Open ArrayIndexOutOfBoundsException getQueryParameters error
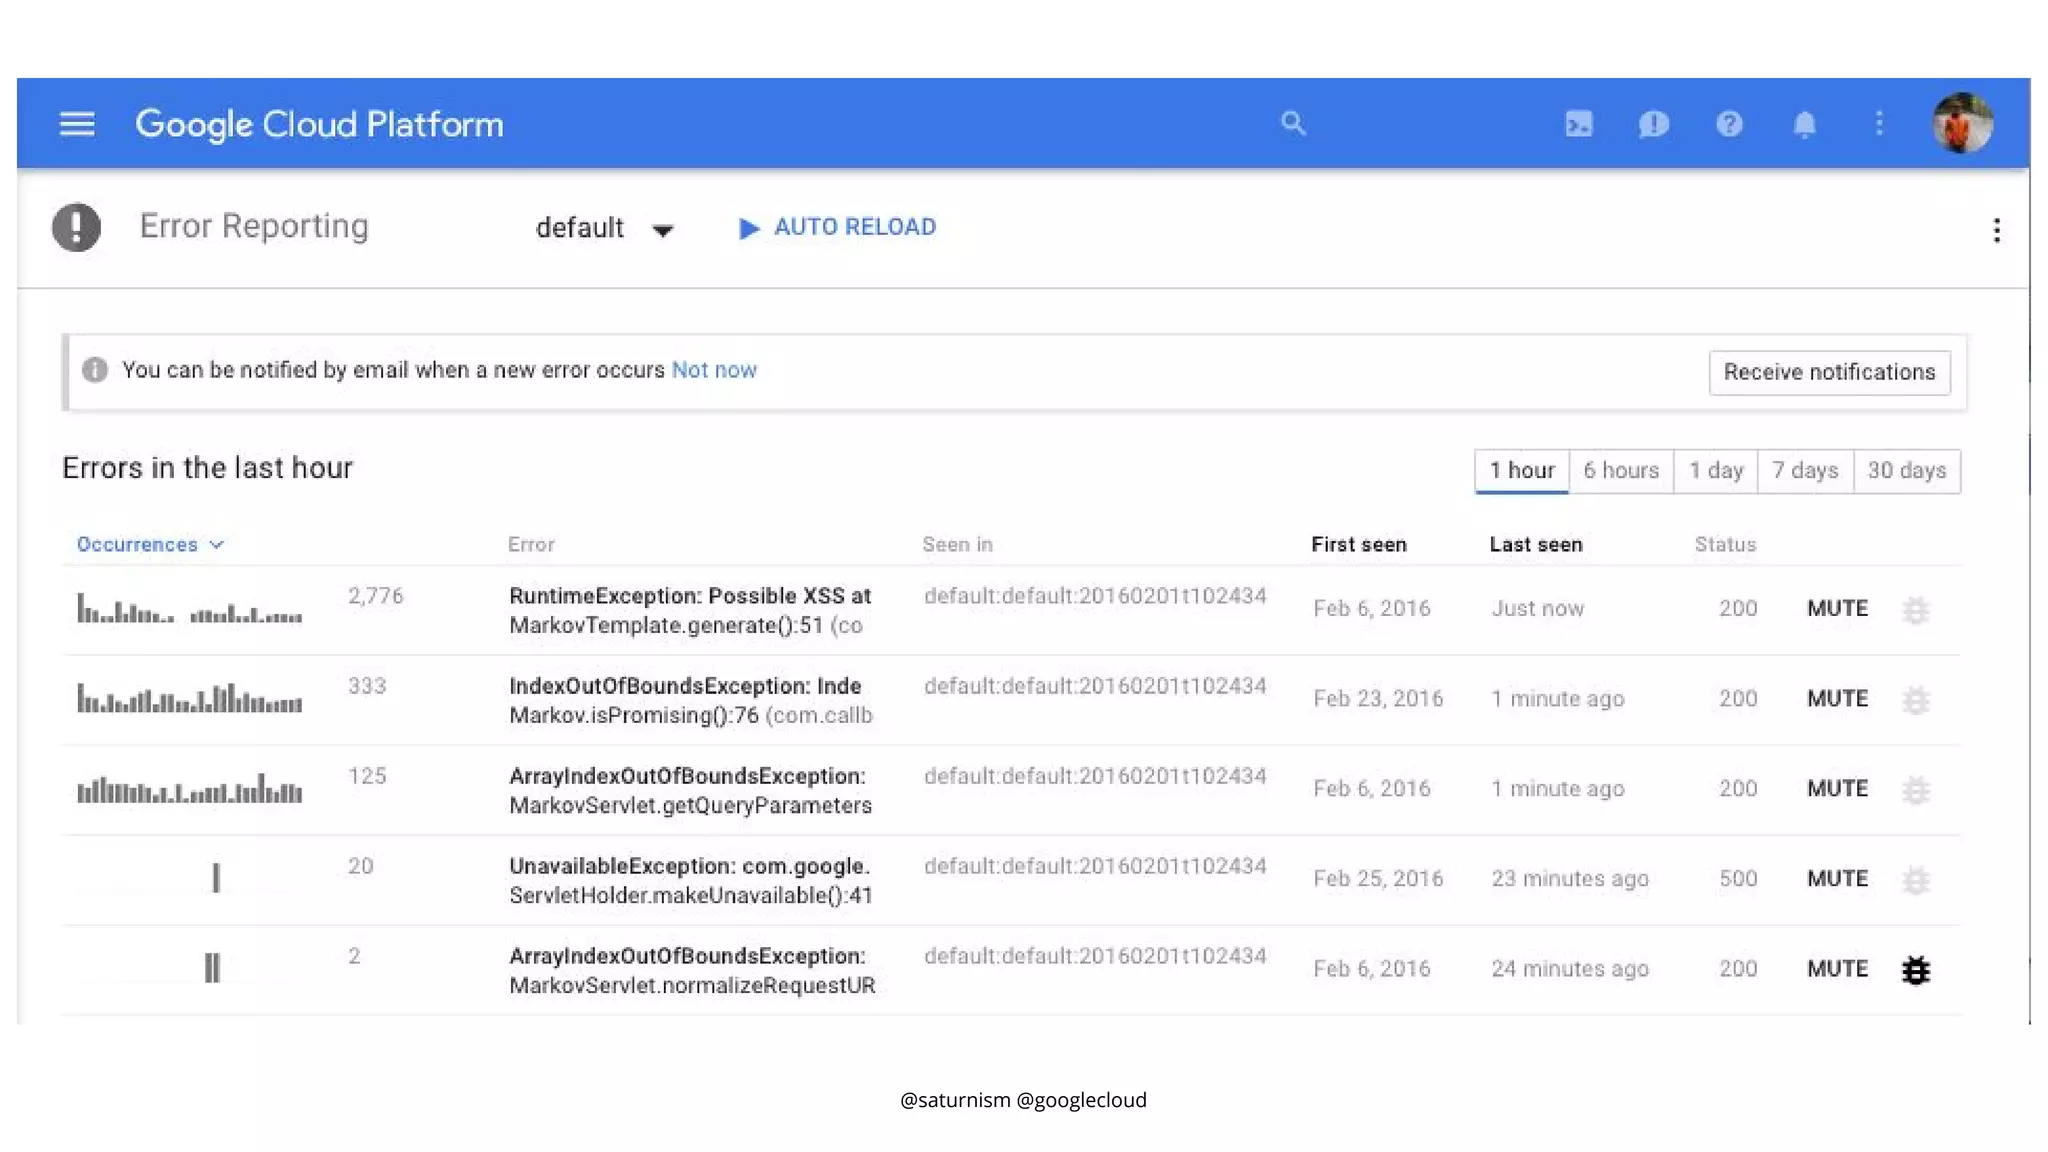 690,790
